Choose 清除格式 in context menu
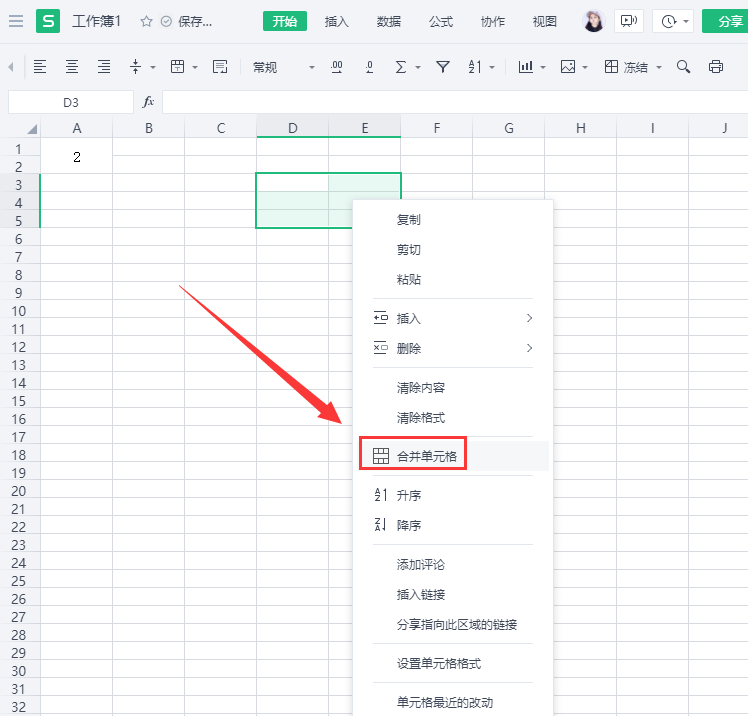The height and width of the screenshot is (716, 748). [x=453, y=417]
